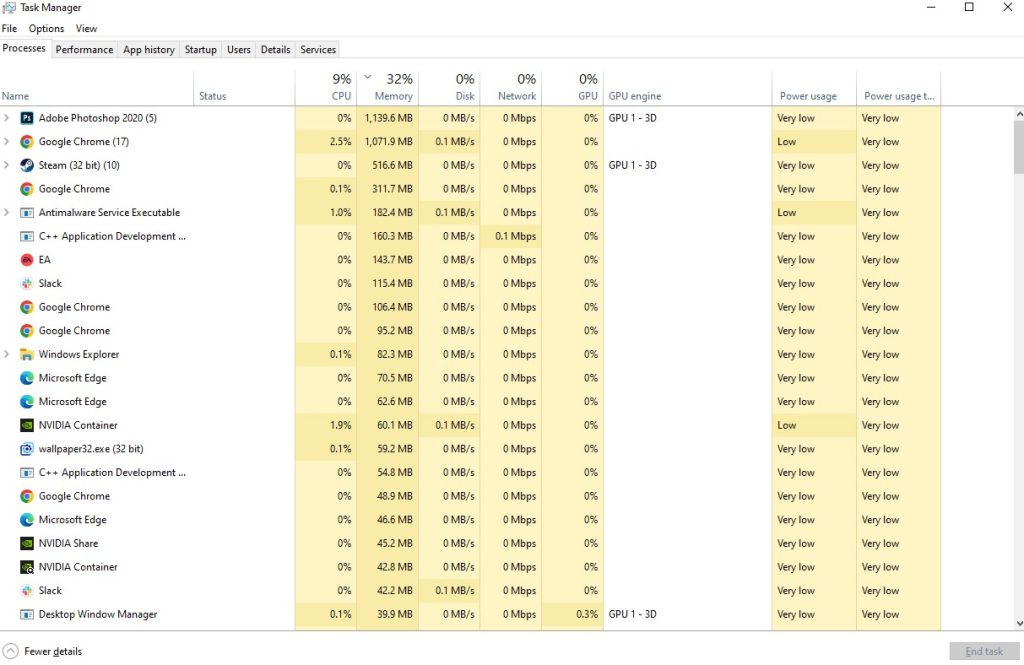Switch to the Services tab
1024x665 pixels.
(x=318, y=50)
